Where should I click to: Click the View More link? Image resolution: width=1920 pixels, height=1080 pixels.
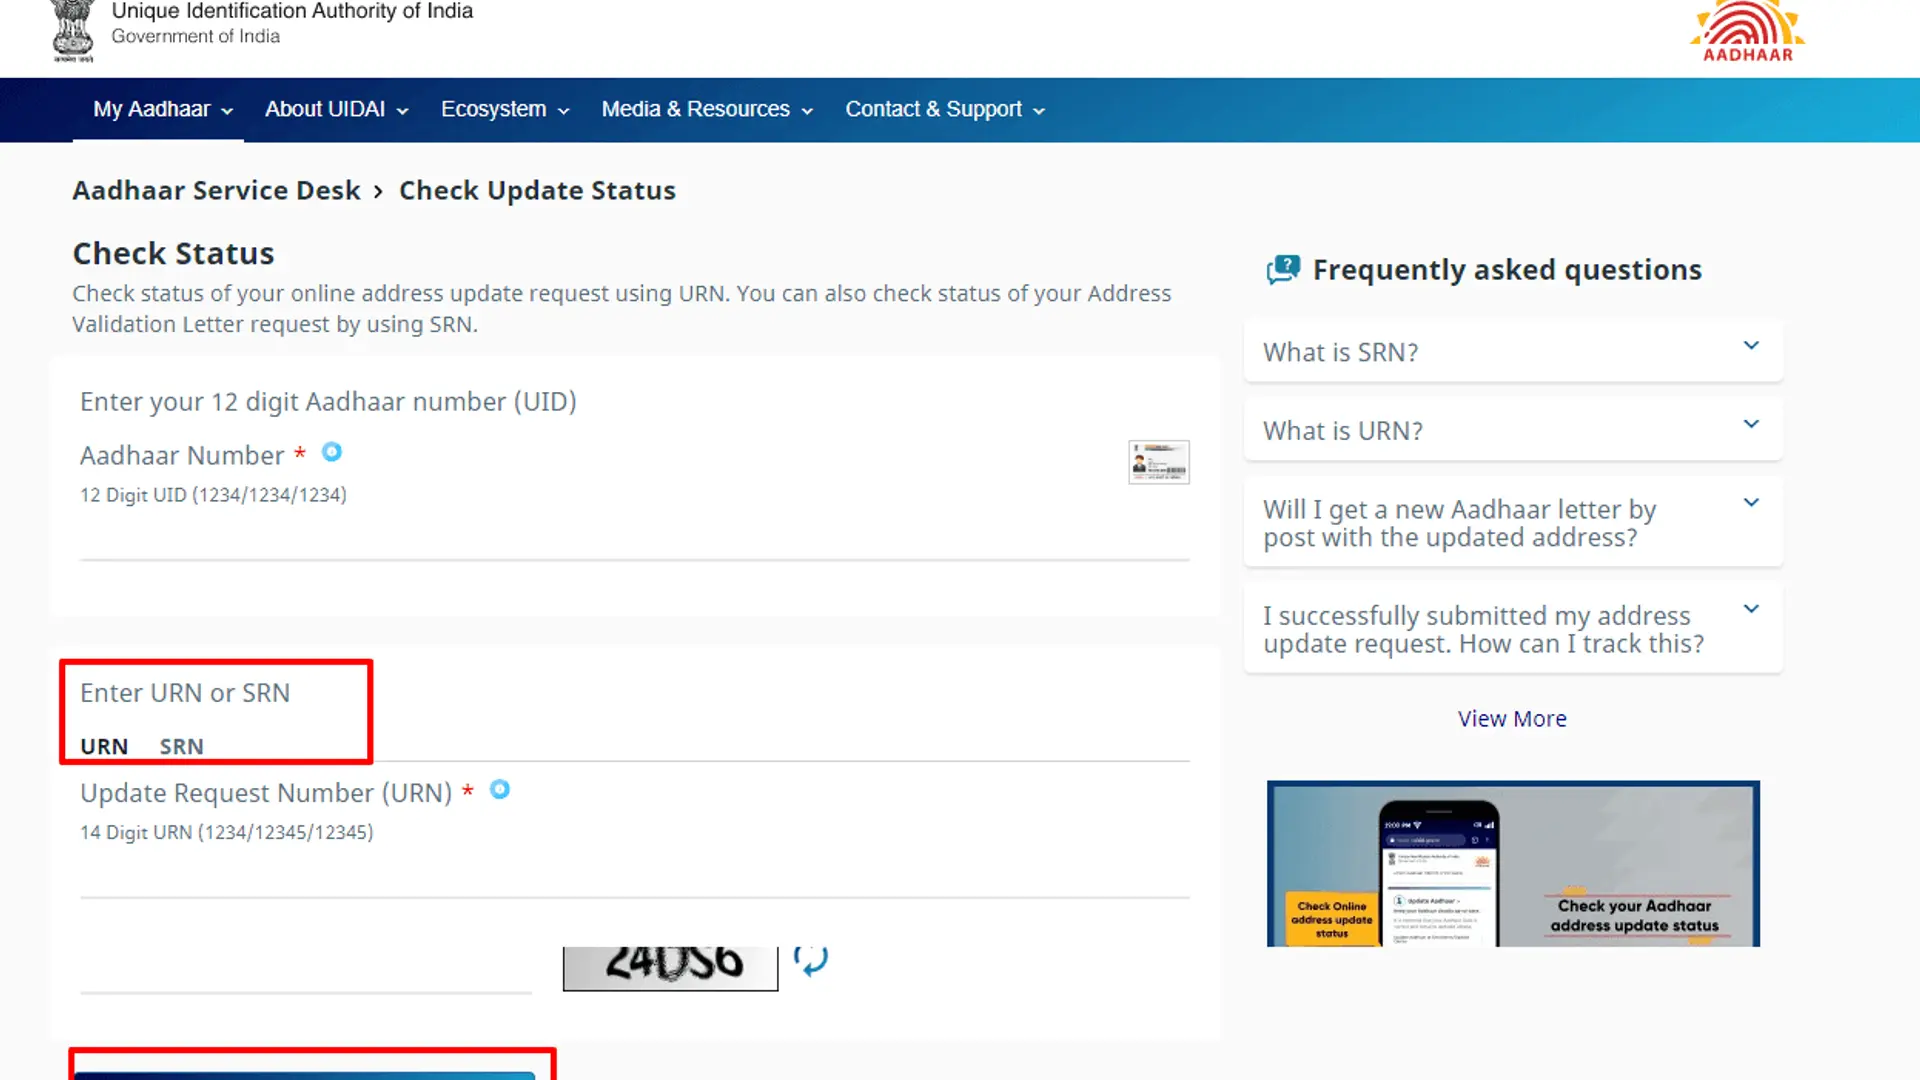pyautogui.click(x=1511, y=718)
